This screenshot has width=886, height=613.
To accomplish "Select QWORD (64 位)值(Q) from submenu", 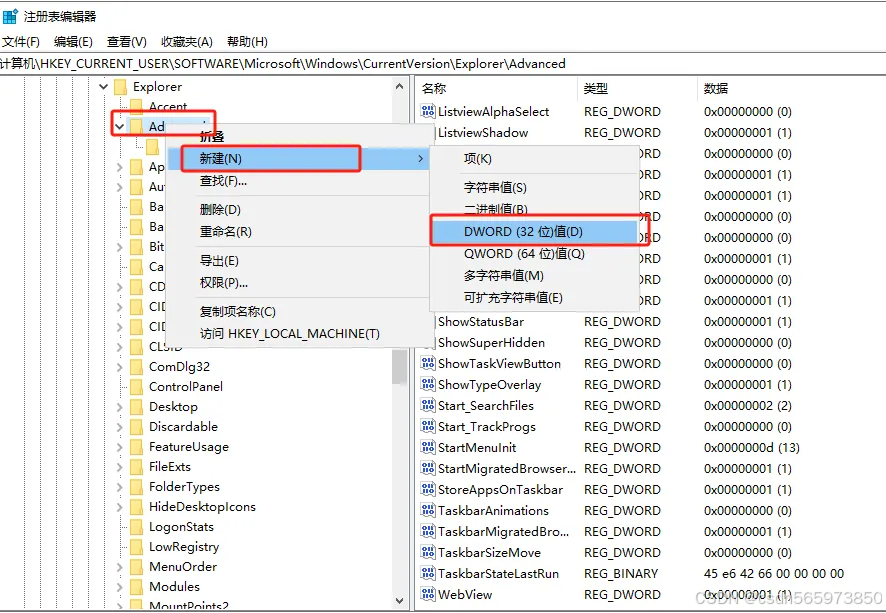I will tap(534, 254).
